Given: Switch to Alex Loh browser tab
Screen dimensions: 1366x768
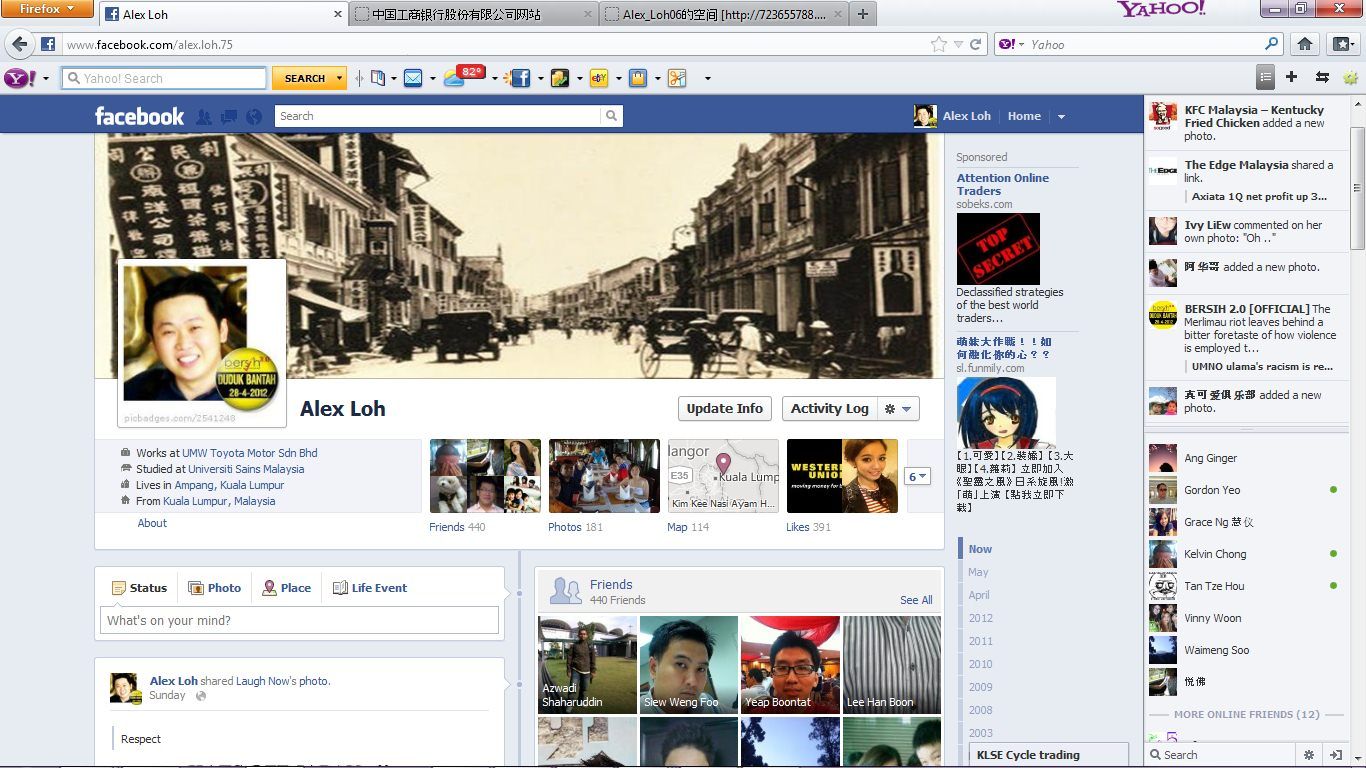Looking at the screenshot, I should (223, 14).
